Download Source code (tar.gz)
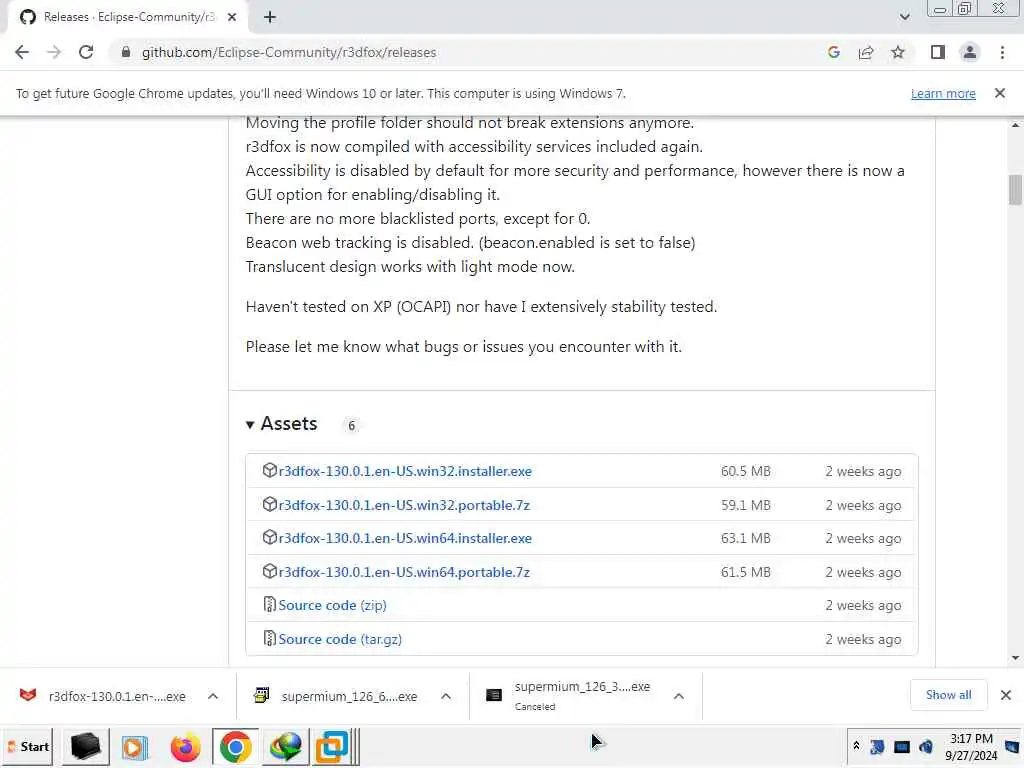 click(340, 639)
